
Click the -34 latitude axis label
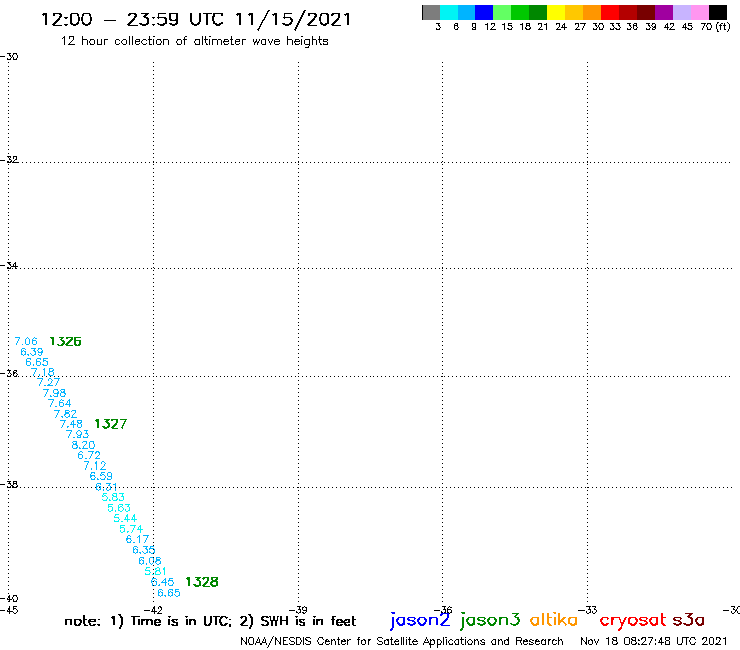click(x=9, y=266)
